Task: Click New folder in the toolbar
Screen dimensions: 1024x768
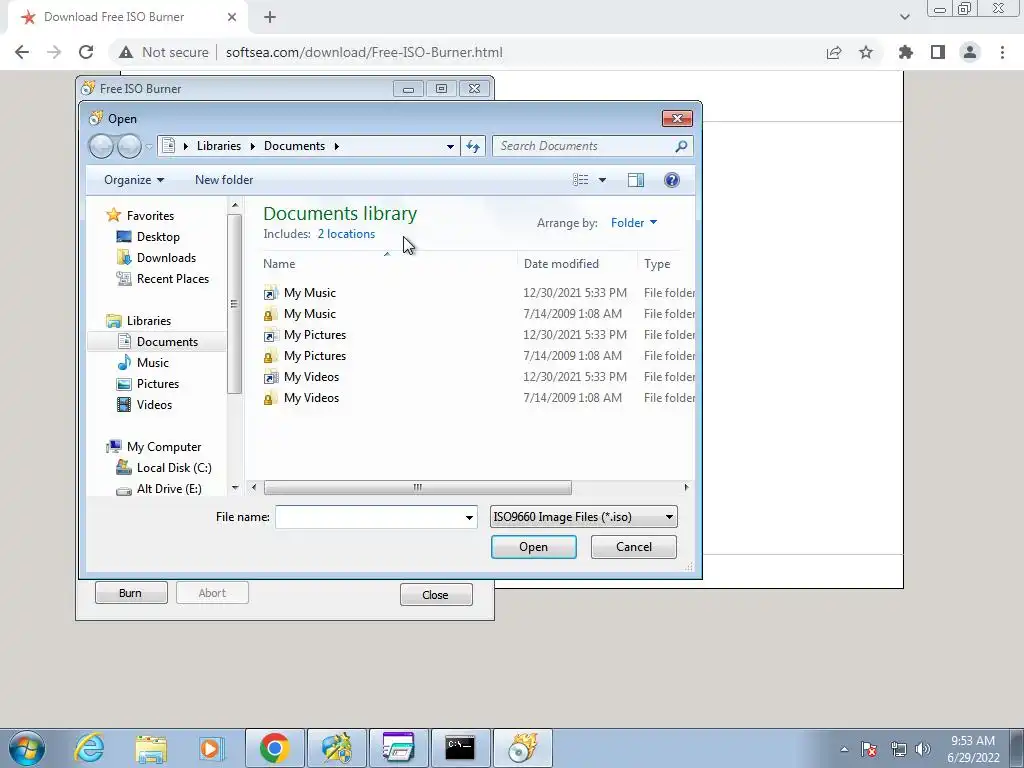Action: click(x=224, y=180)
